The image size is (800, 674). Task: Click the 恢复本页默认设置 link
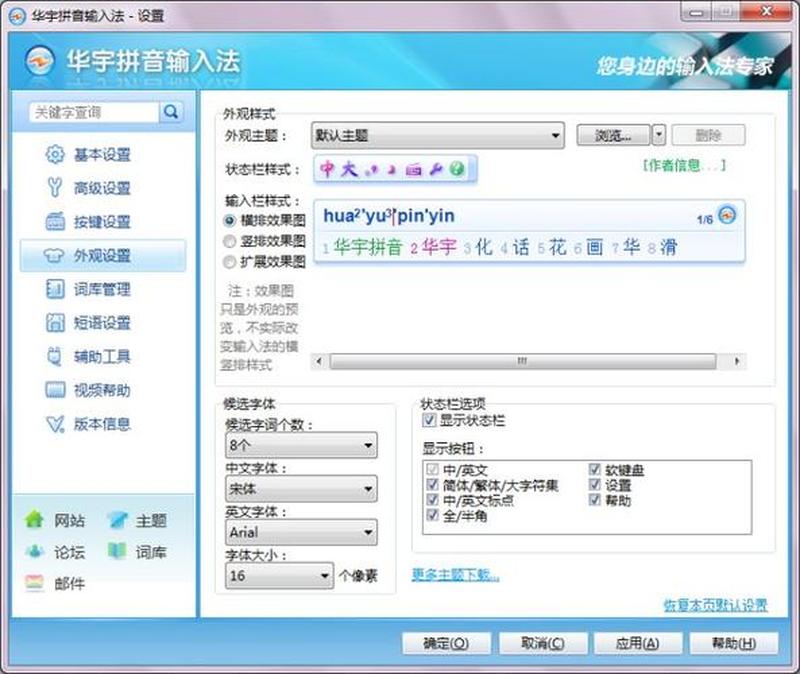[x=715, y=605]
